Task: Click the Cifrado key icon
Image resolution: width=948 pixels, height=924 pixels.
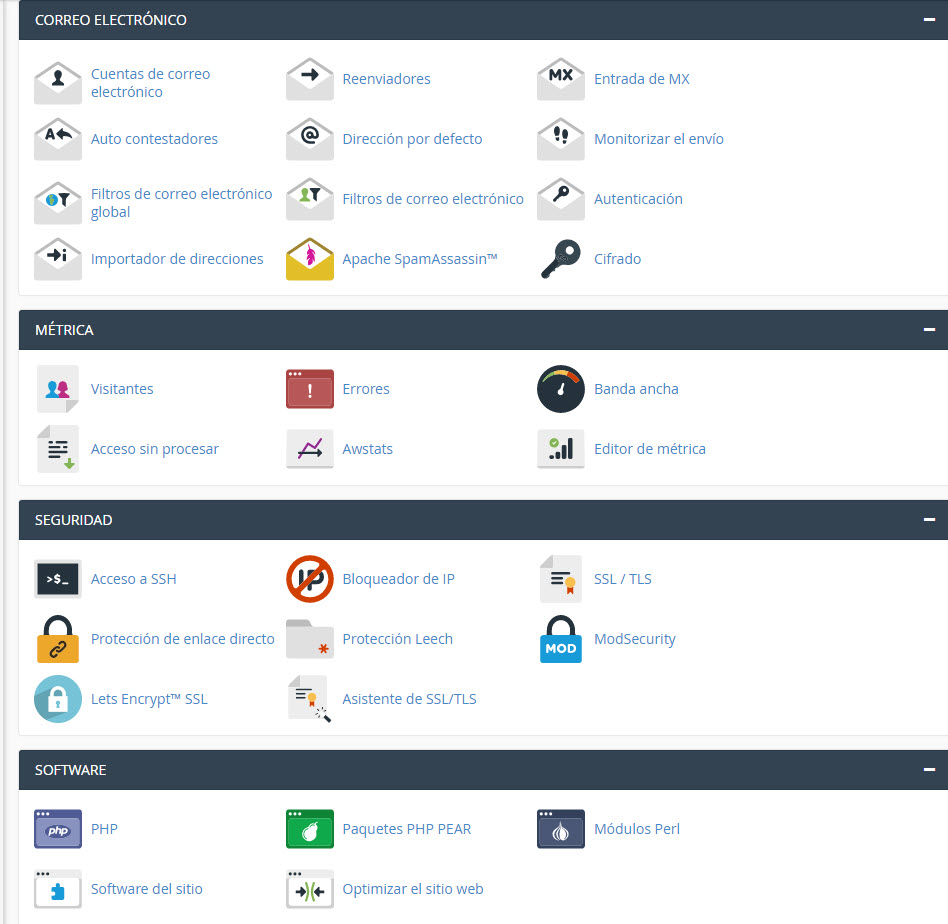Action: click(x=561, y=259)
